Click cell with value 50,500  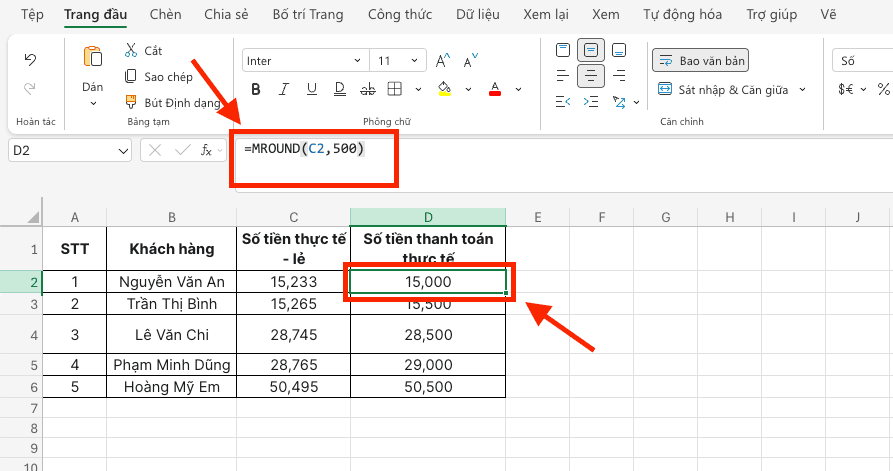coord(428,387)
